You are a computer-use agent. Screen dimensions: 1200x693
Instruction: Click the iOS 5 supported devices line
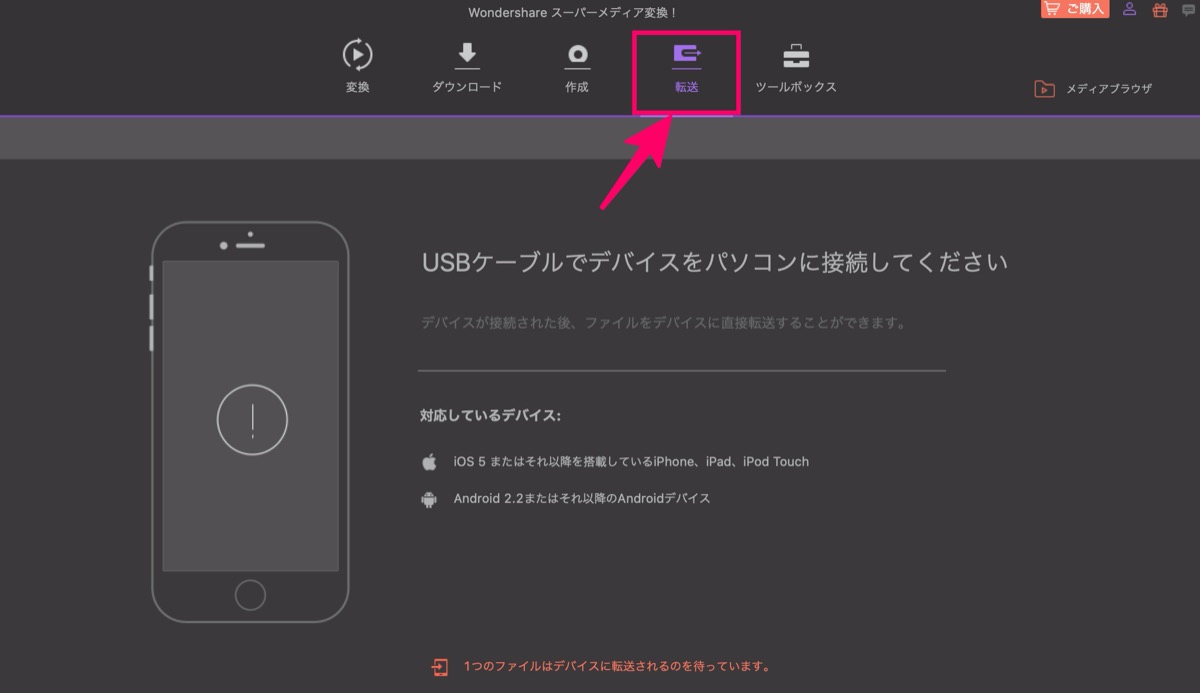pyautogui.click(x=631, y=462)
